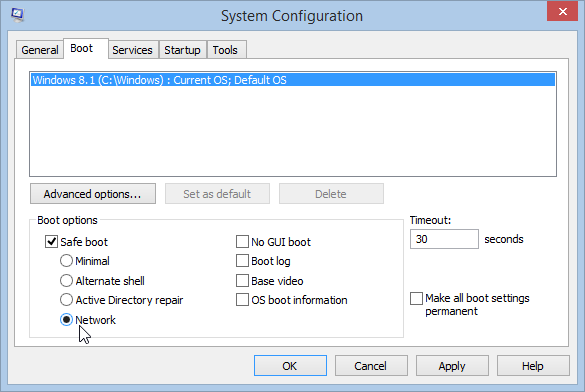Select the Windows 8.1 boot entry

tap(293, 80)
